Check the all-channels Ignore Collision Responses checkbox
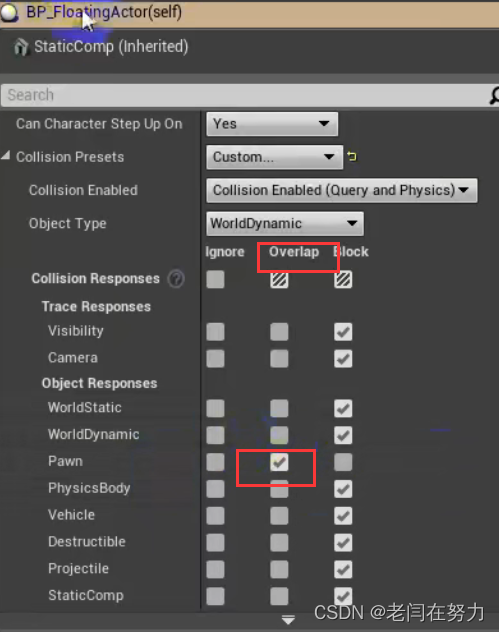 coord(215,279)
